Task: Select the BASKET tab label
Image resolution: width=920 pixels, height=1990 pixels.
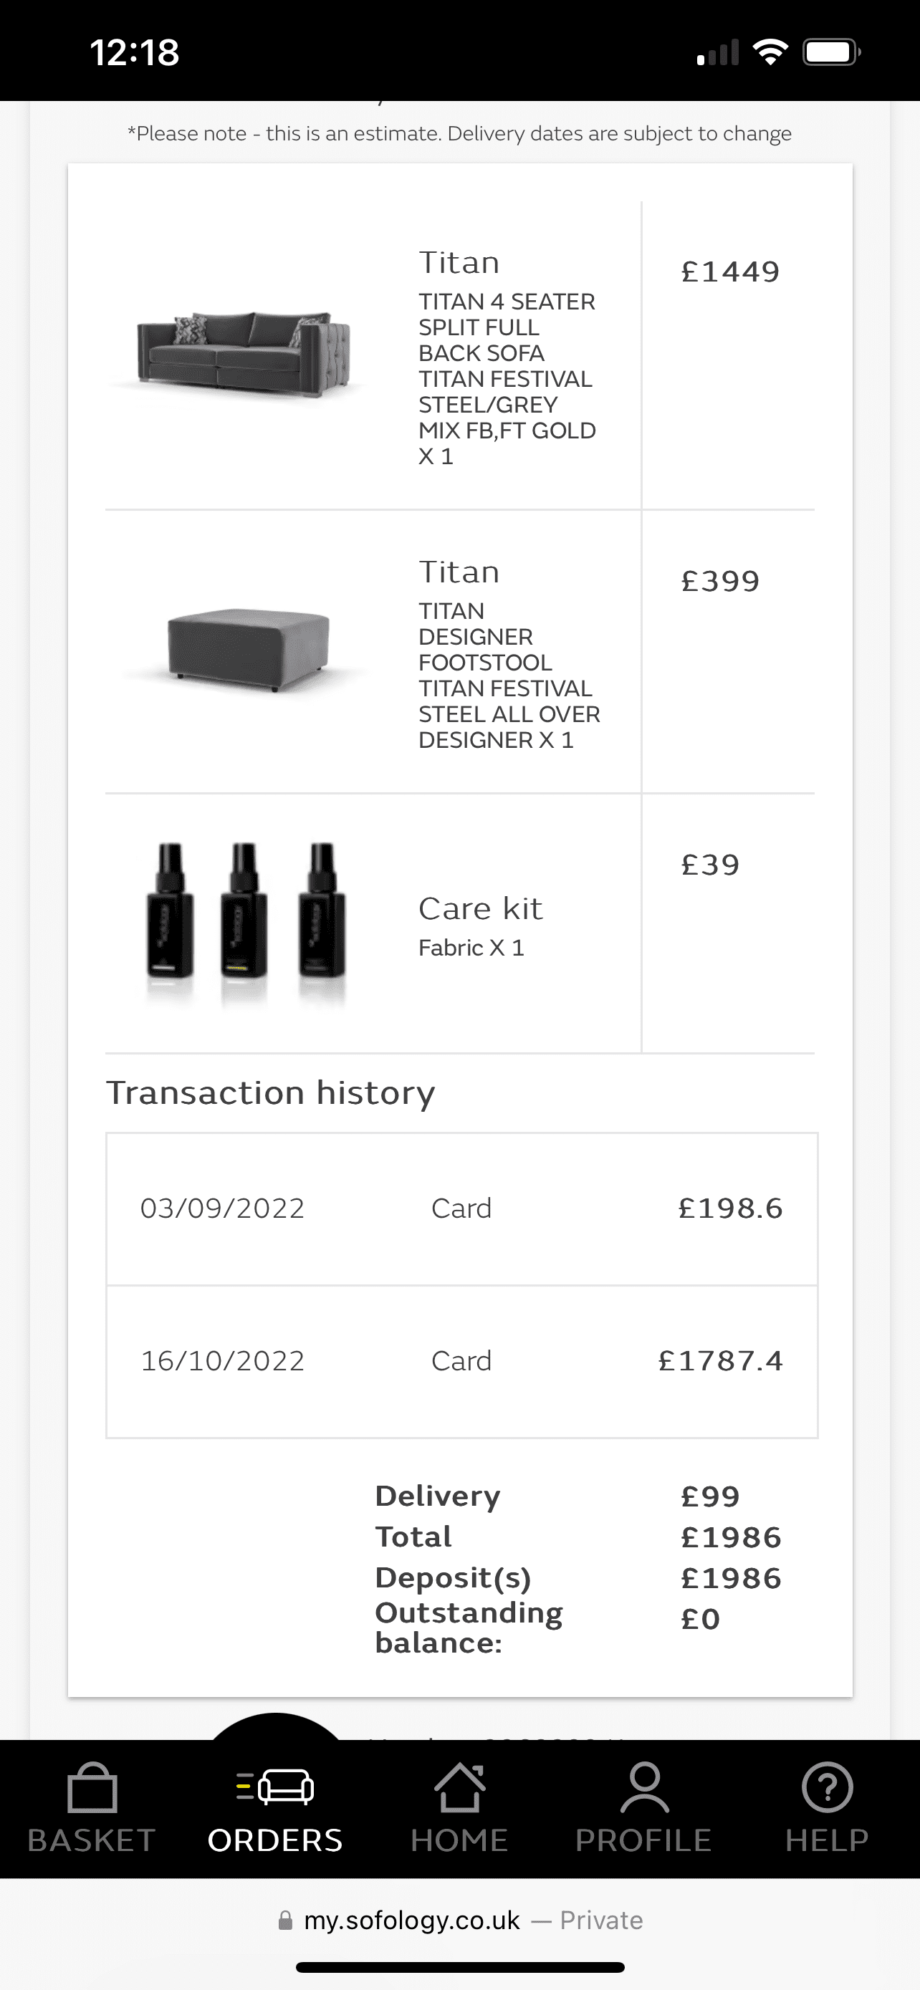Action: point(92,1840)
